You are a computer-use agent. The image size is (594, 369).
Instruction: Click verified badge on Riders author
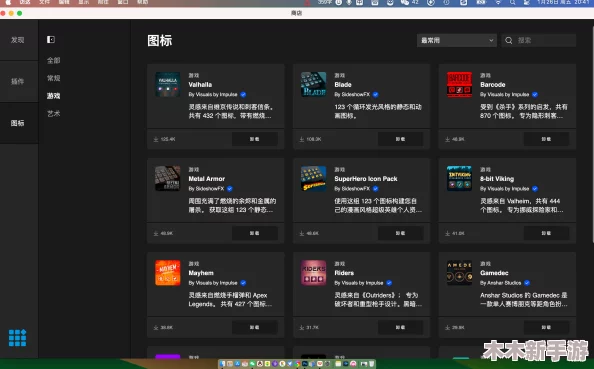(389, 283)
